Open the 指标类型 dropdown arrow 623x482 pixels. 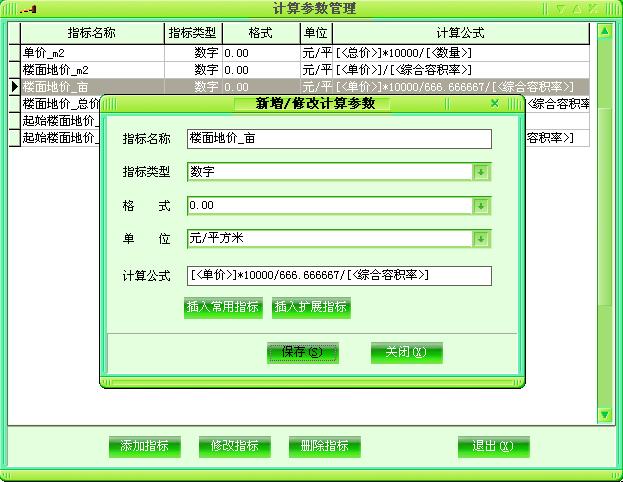click(x=481, y=172)
